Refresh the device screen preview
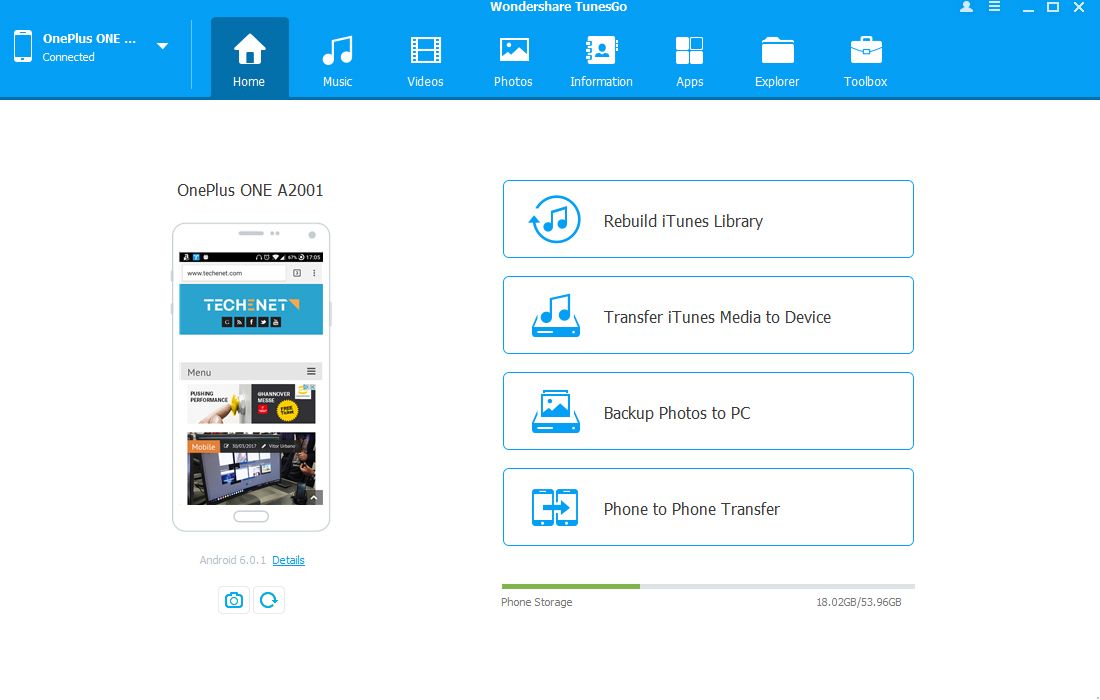 tap(268, 600)
